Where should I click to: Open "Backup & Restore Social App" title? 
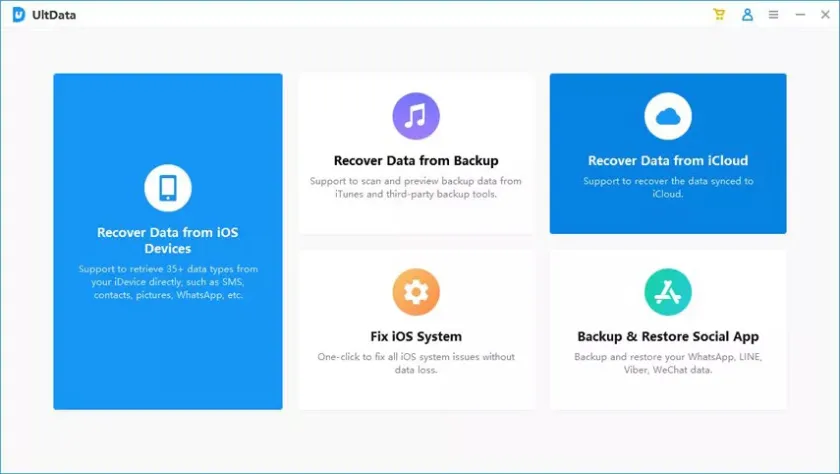click(668, 337)
